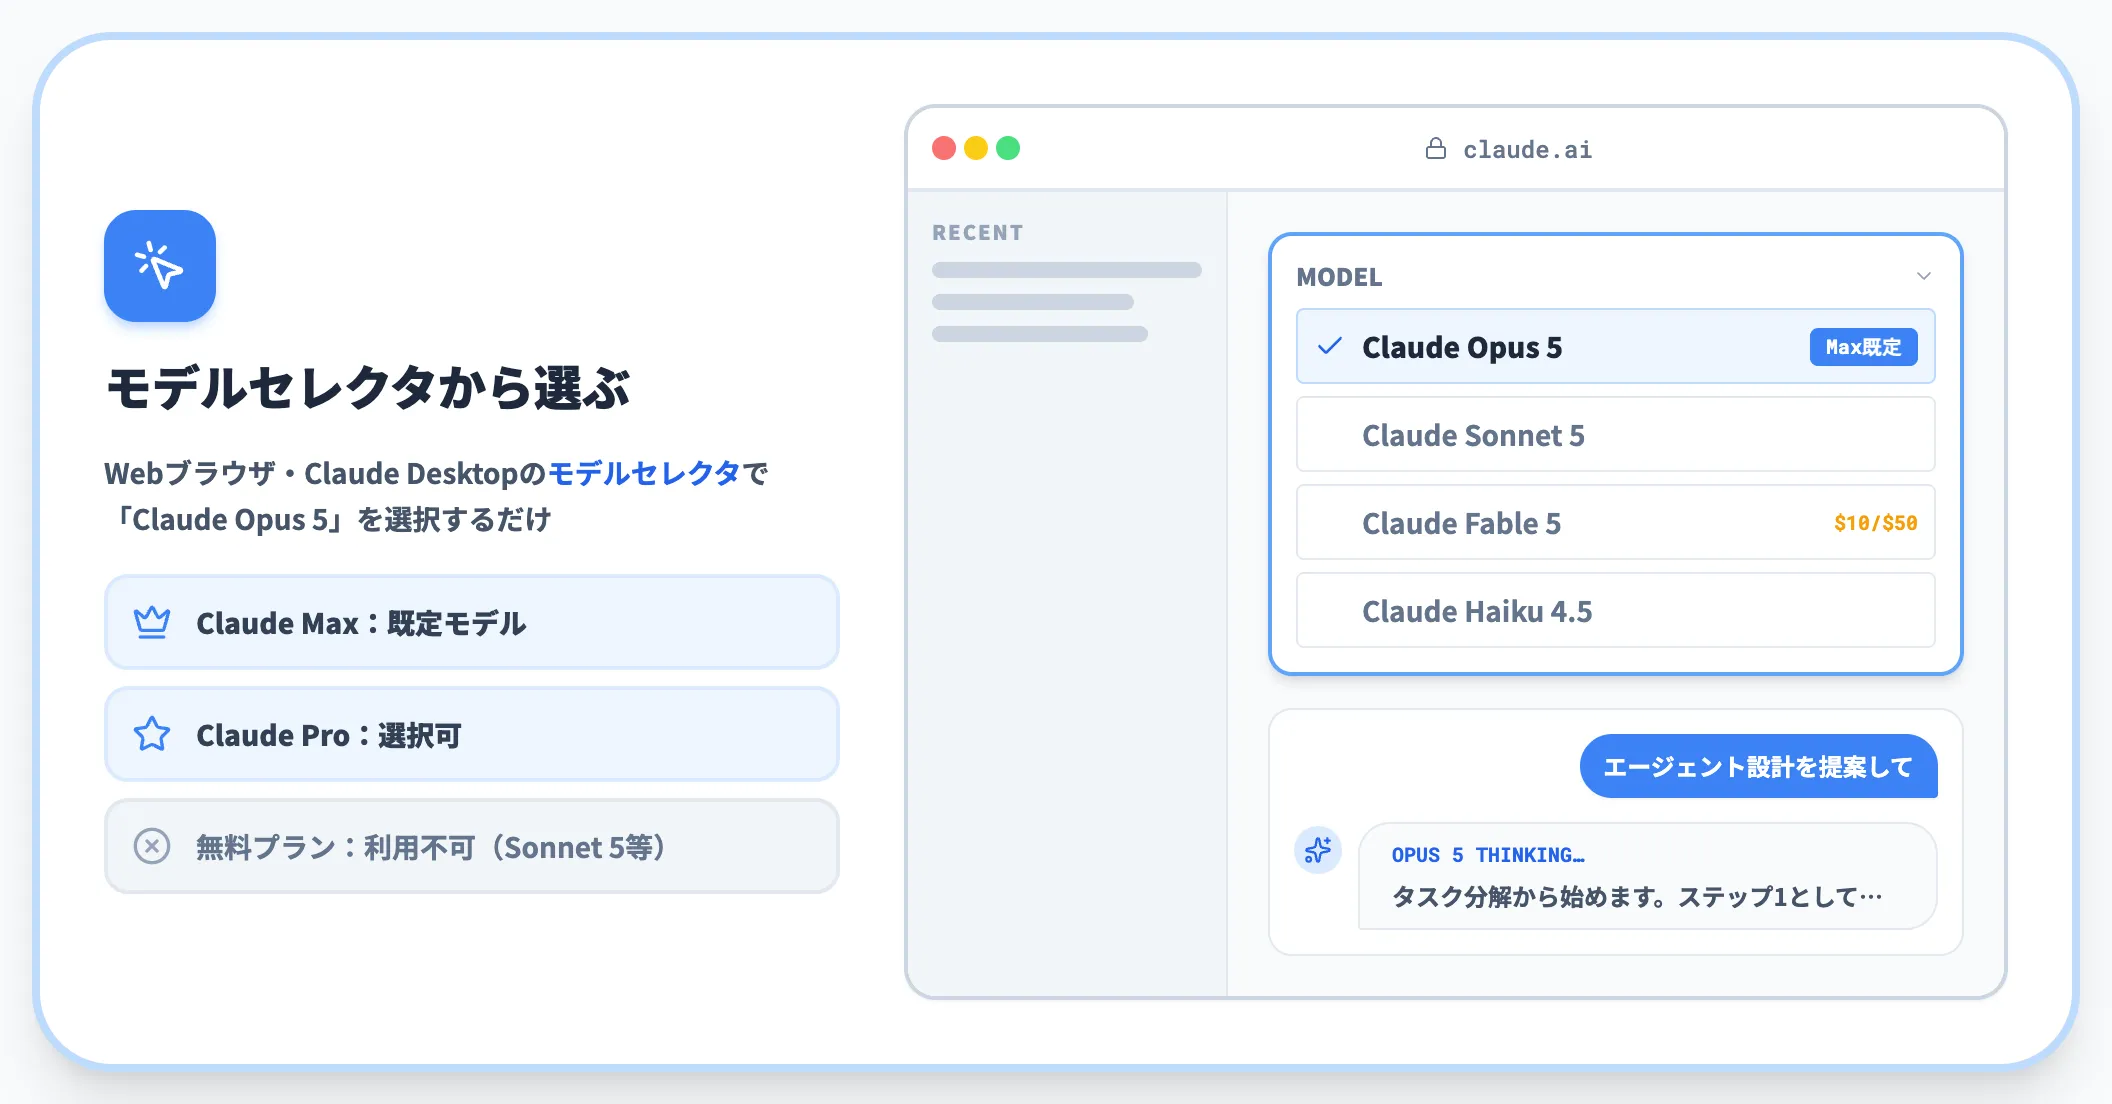The image size is (2112, 1104).
Task: Open the モデルセレクタ blue link text
Action: click(x=644, y=473)
